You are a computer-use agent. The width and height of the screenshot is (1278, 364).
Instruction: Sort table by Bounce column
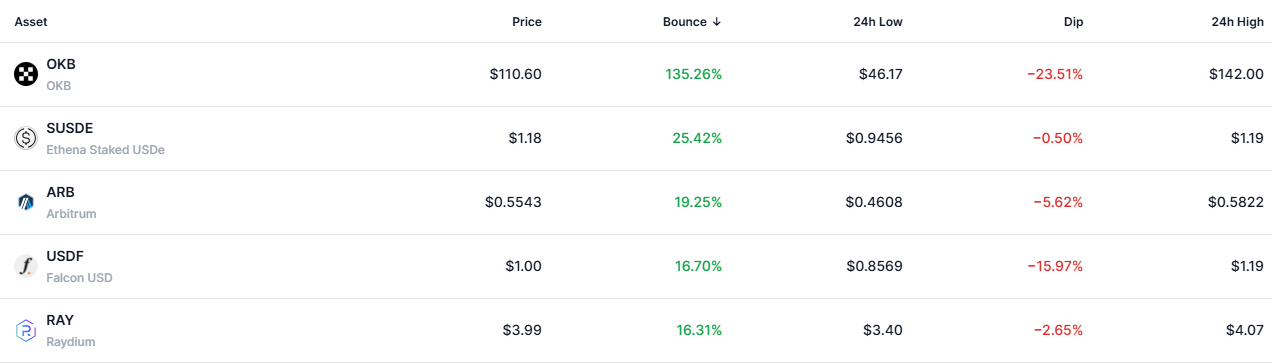click(x=692, y=21)
